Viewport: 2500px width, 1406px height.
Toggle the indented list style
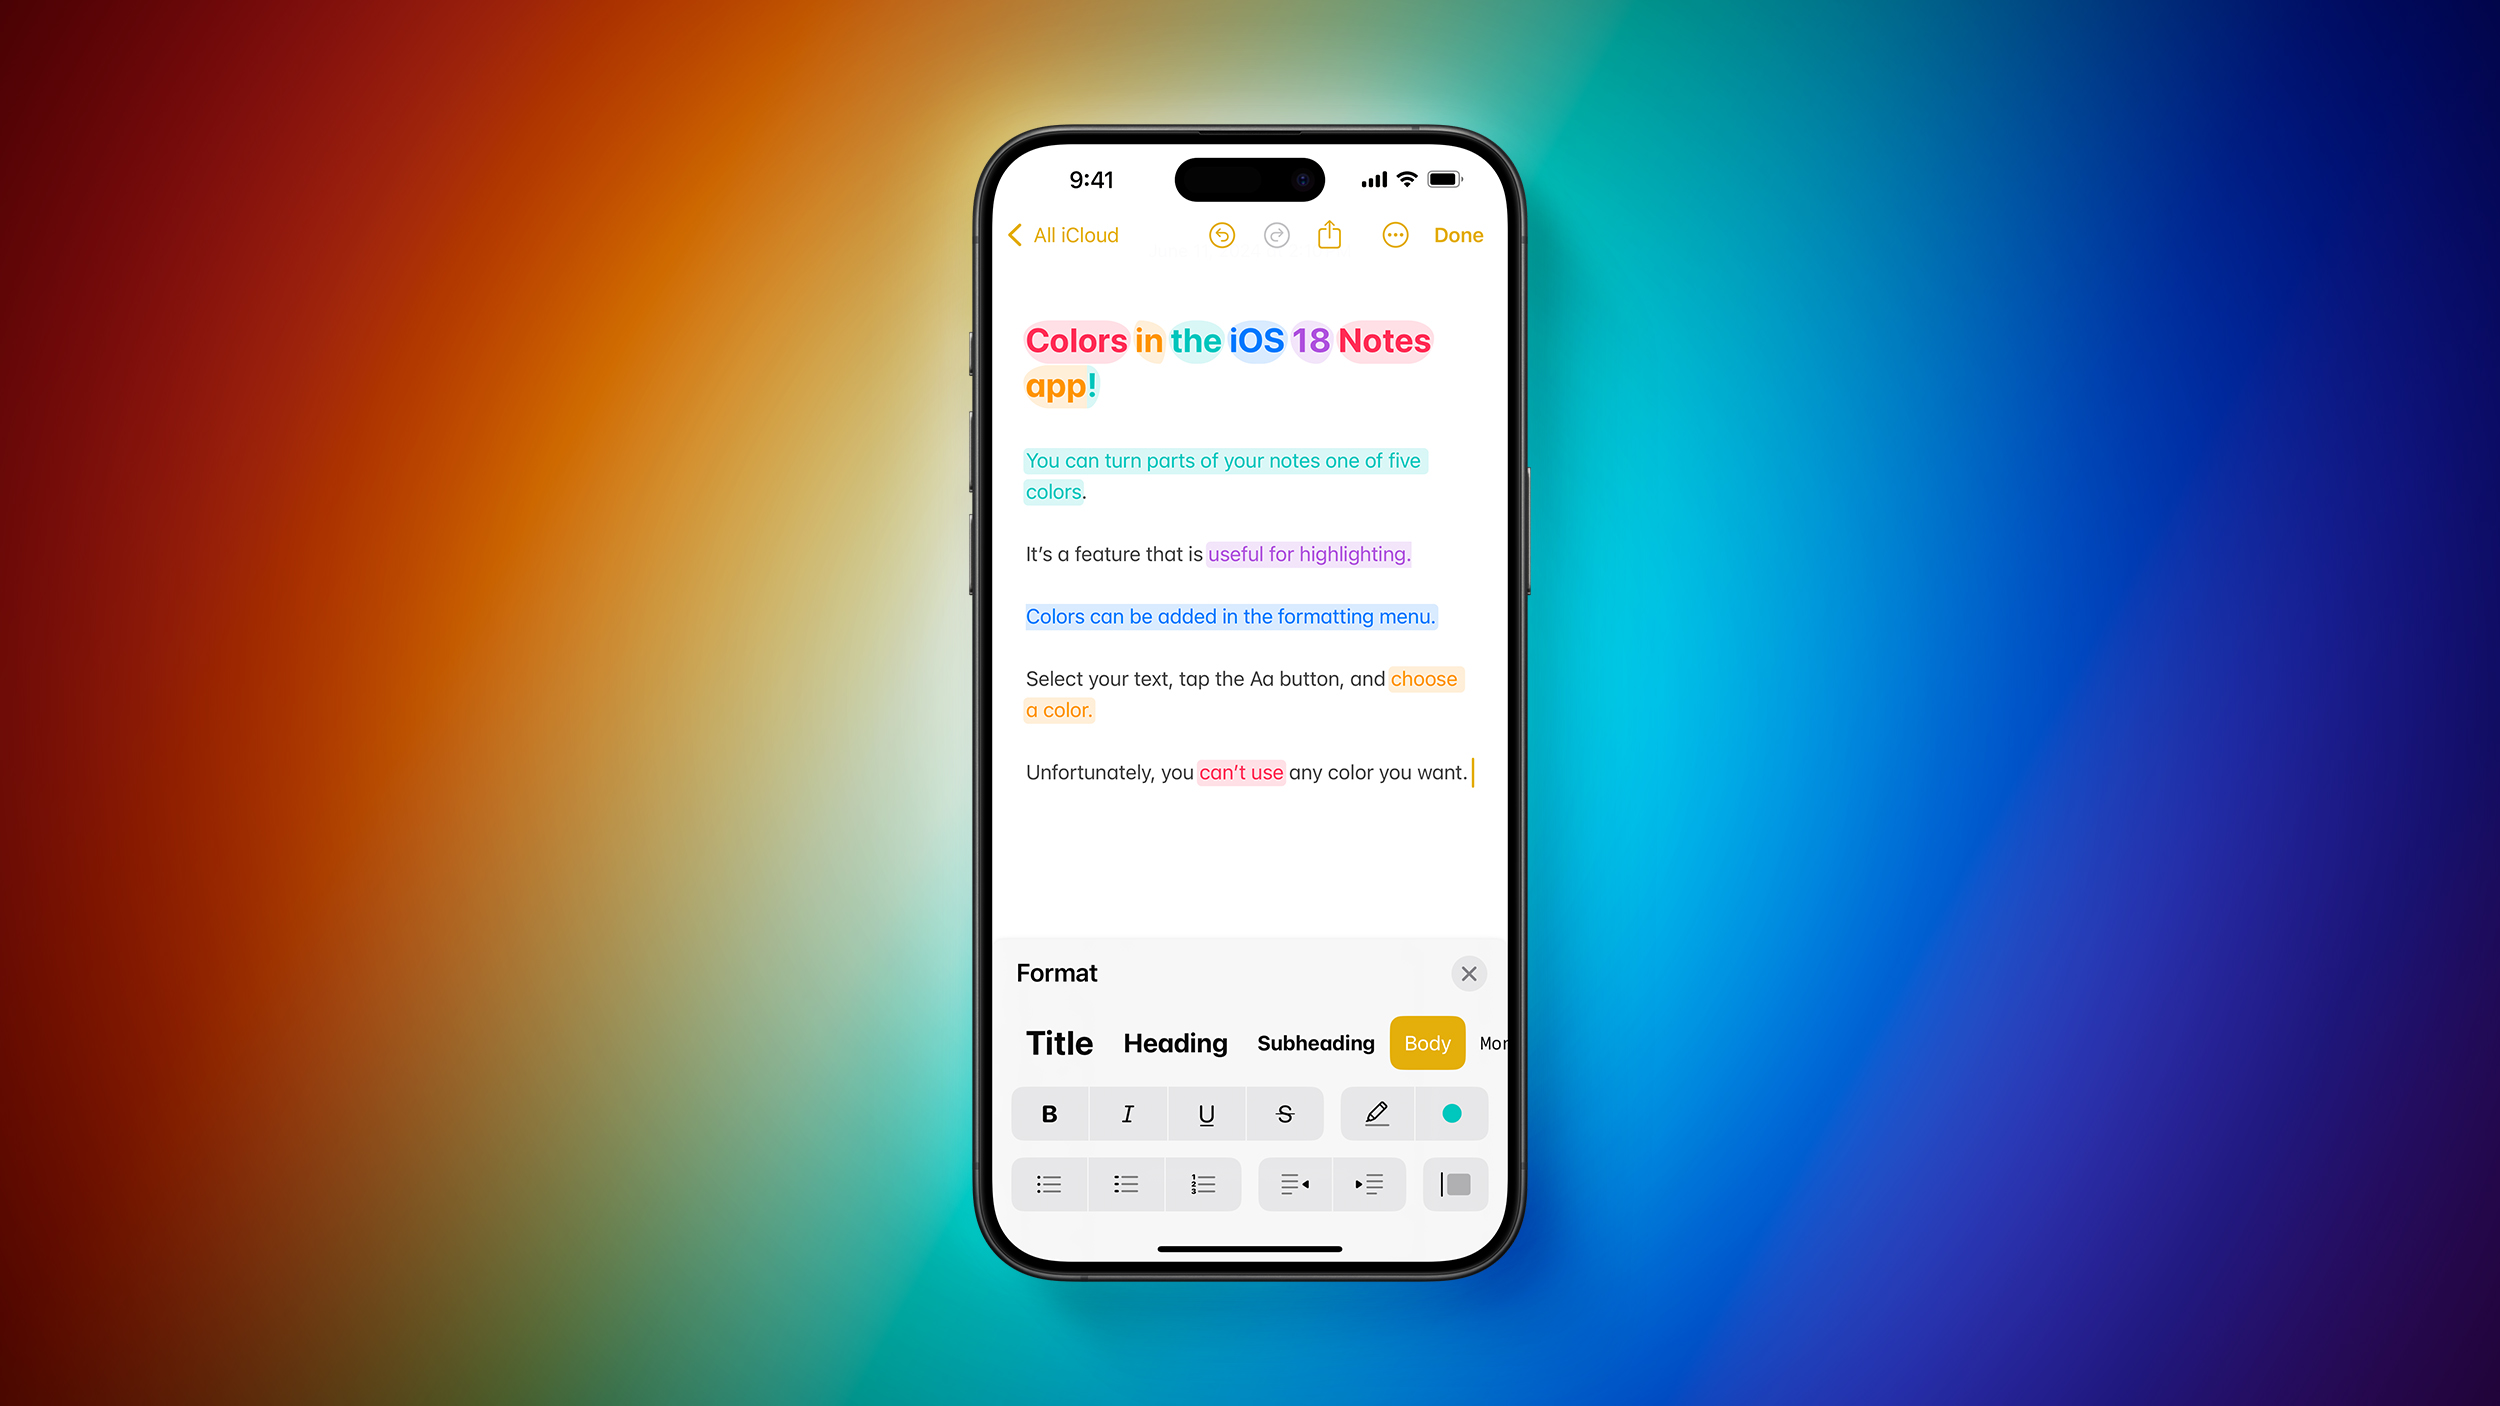(1126, 1185)
